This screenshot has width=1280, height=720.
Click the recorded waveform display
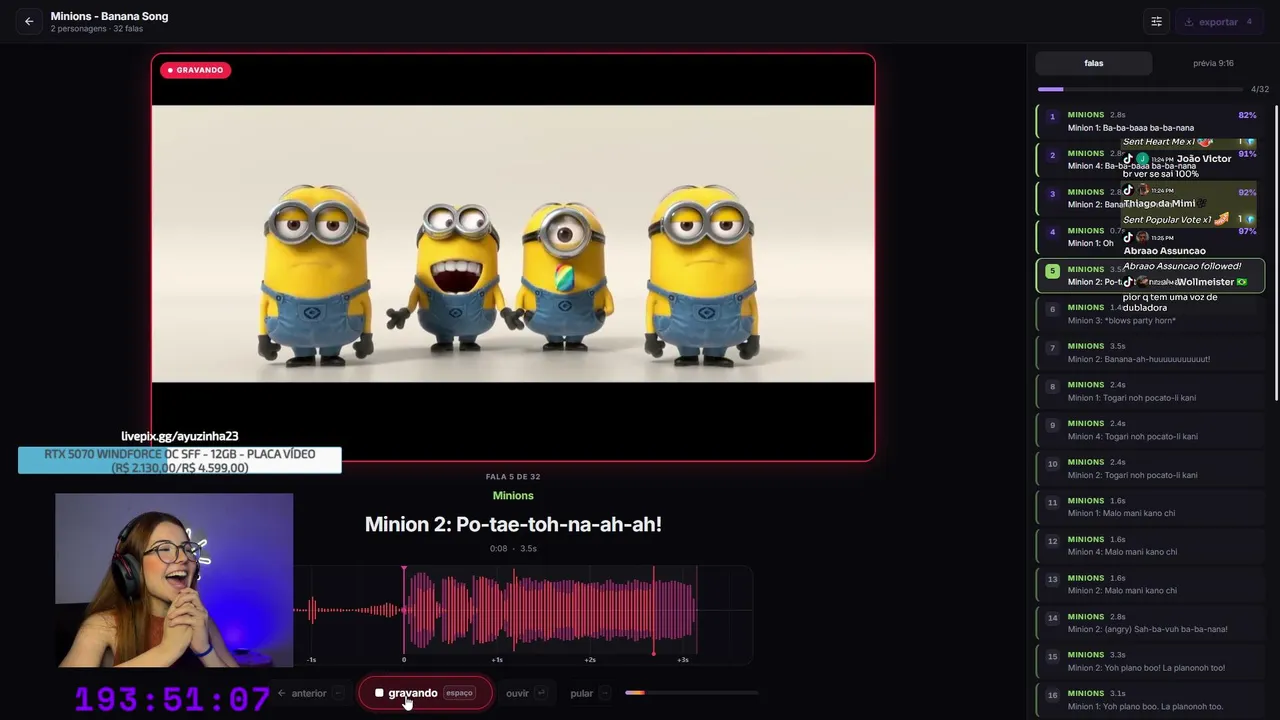click(522, 614)
